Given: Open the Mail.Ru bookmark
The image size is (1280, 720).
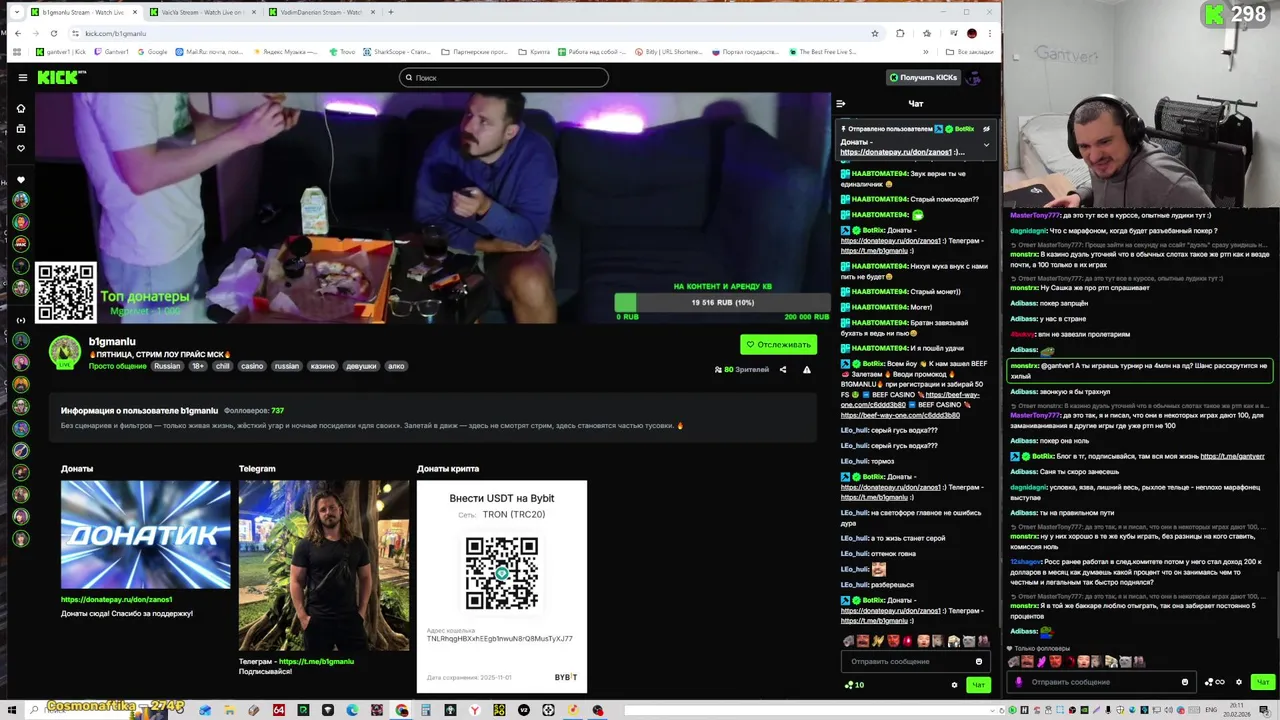Looking at the screenshot, I should click(208, 51).
